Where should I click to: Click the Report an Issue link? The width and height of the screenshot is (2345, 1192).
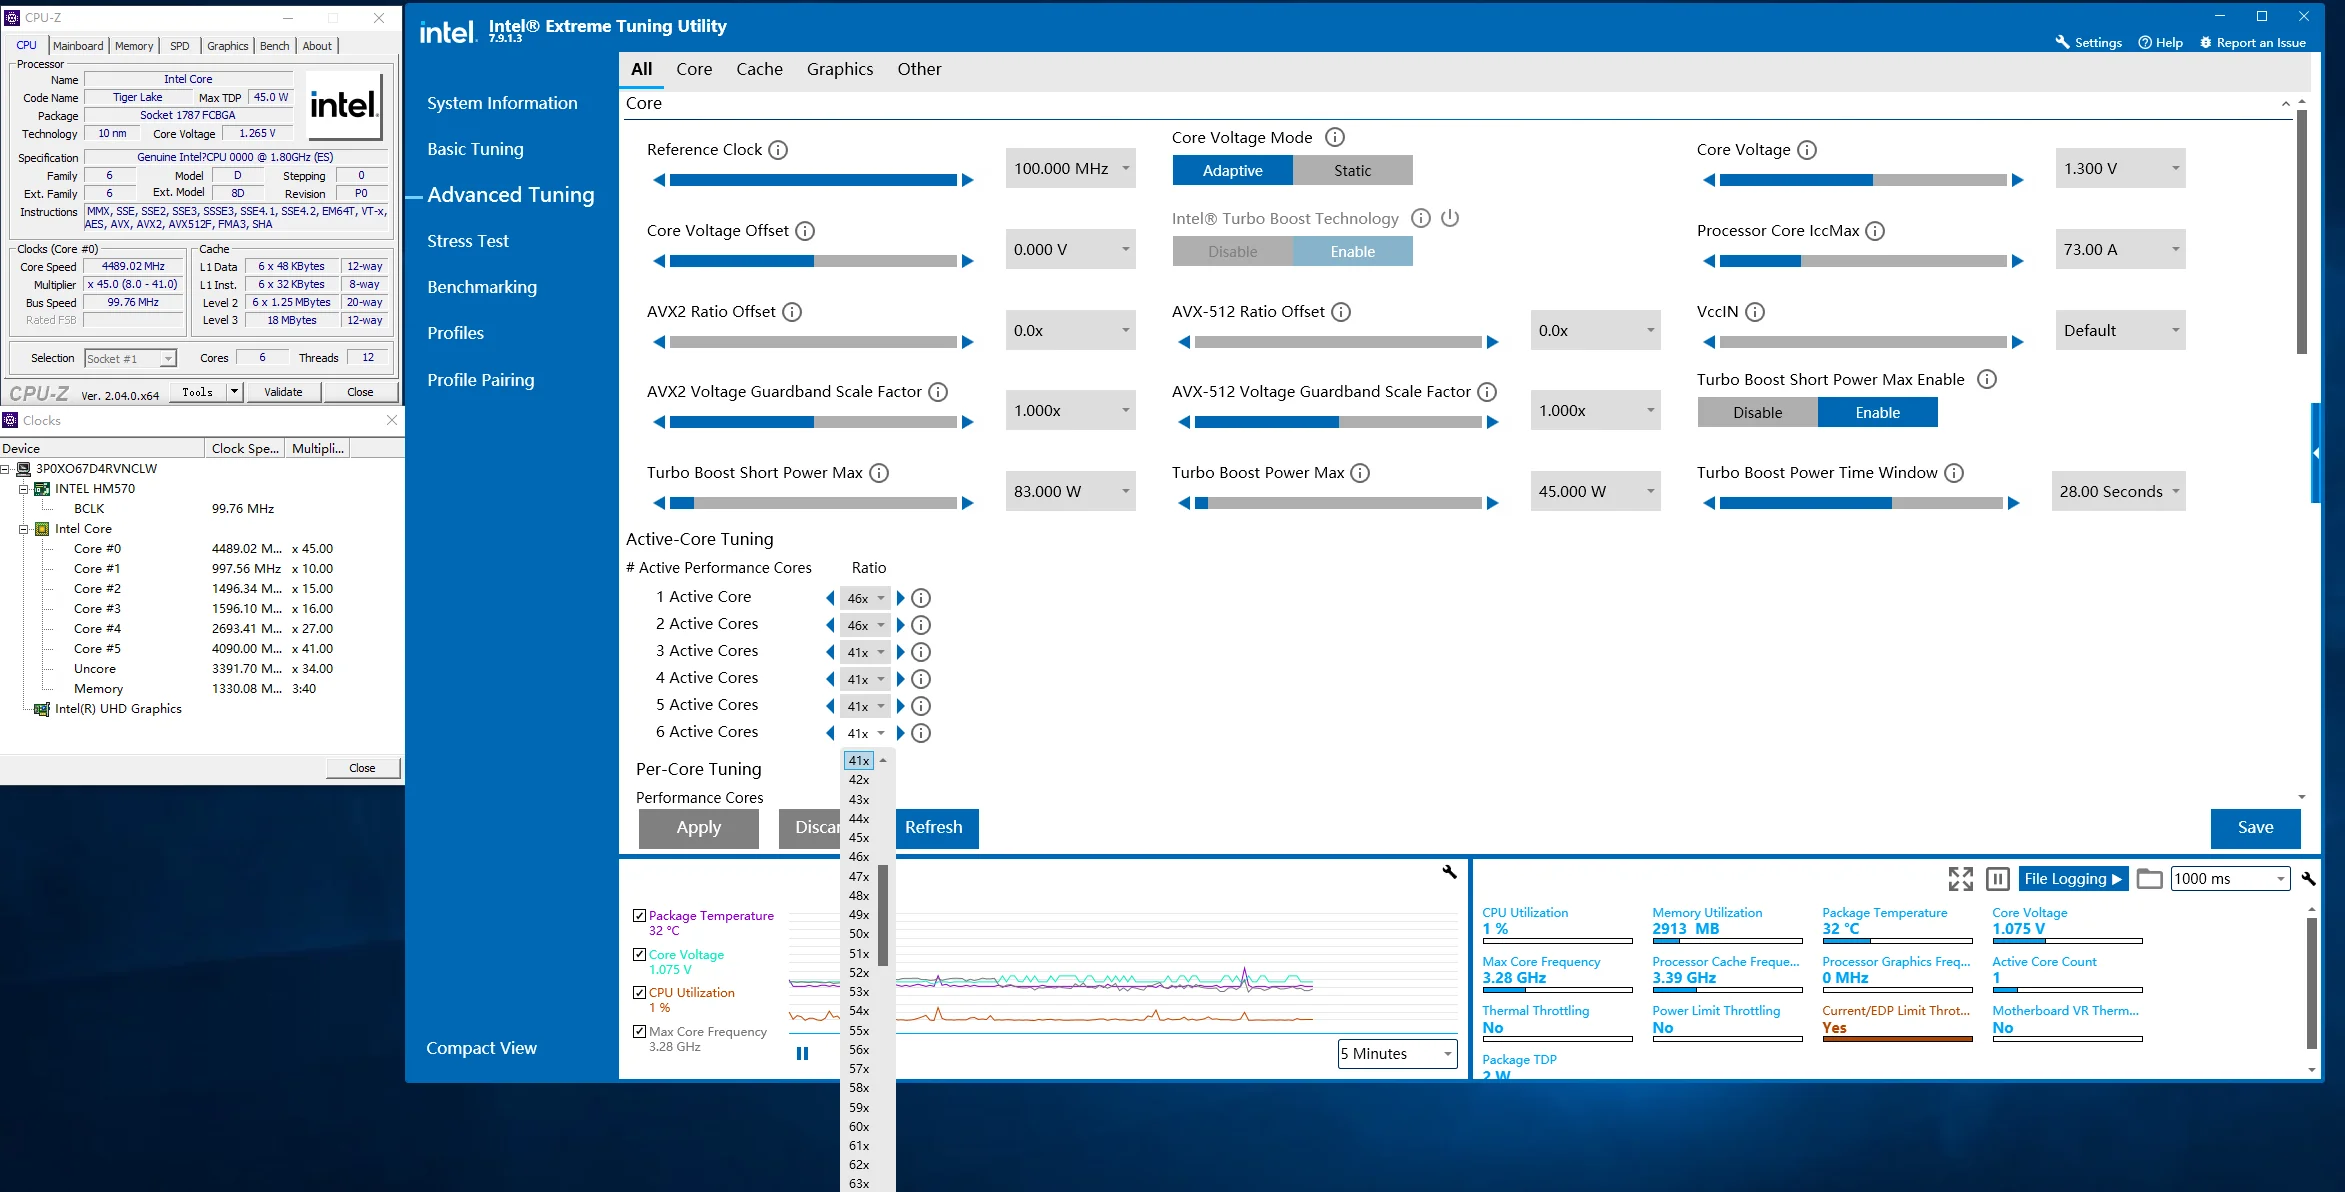click(2253, 42)
